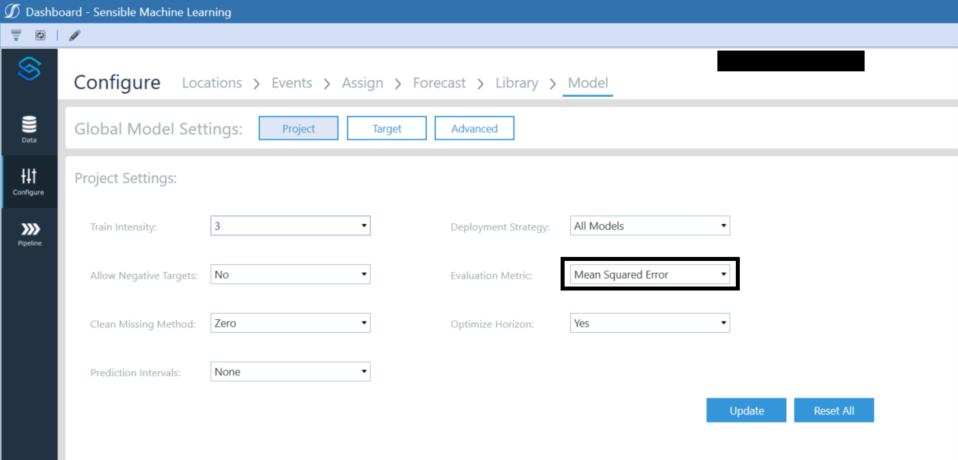
Task: Open the Optimize Horizon dropdown
Action: 650,323
